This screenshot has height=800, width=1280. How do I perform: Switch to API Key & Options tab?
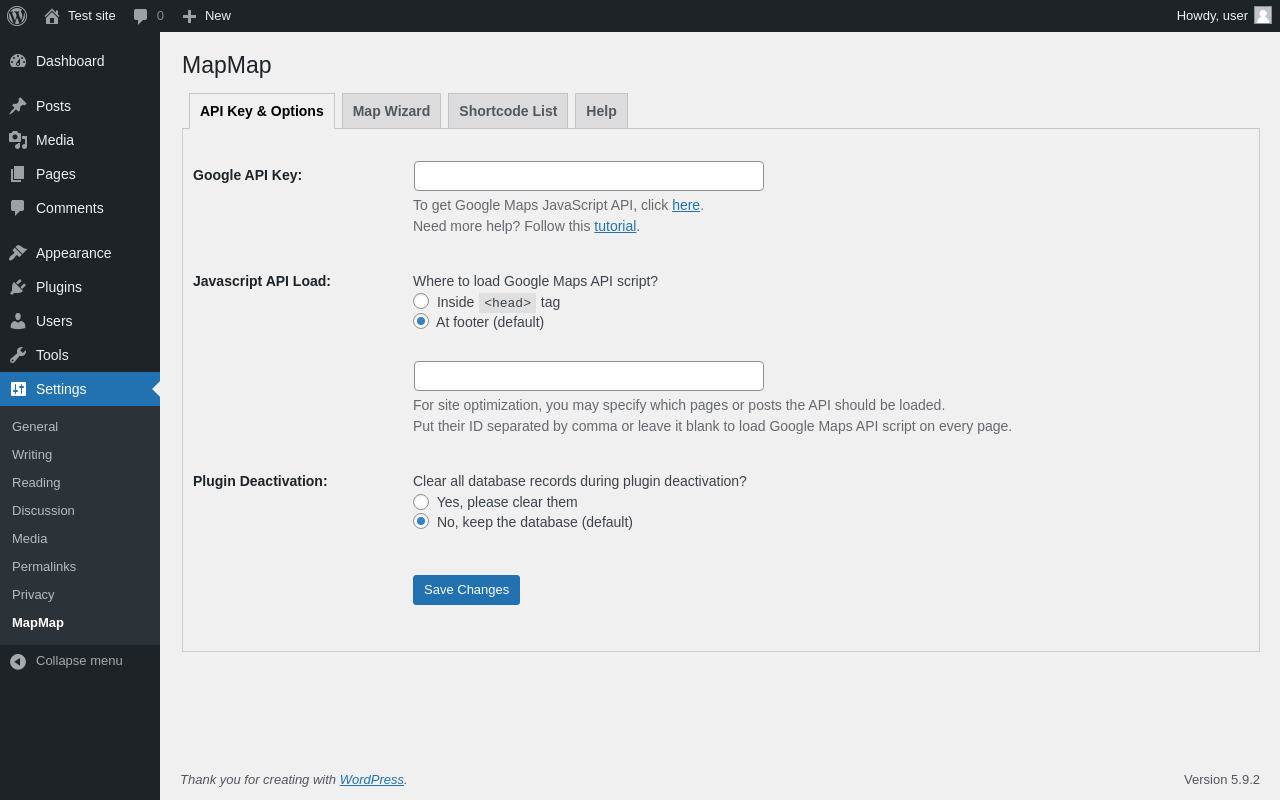pyautogui.click(x=262, y=111)
